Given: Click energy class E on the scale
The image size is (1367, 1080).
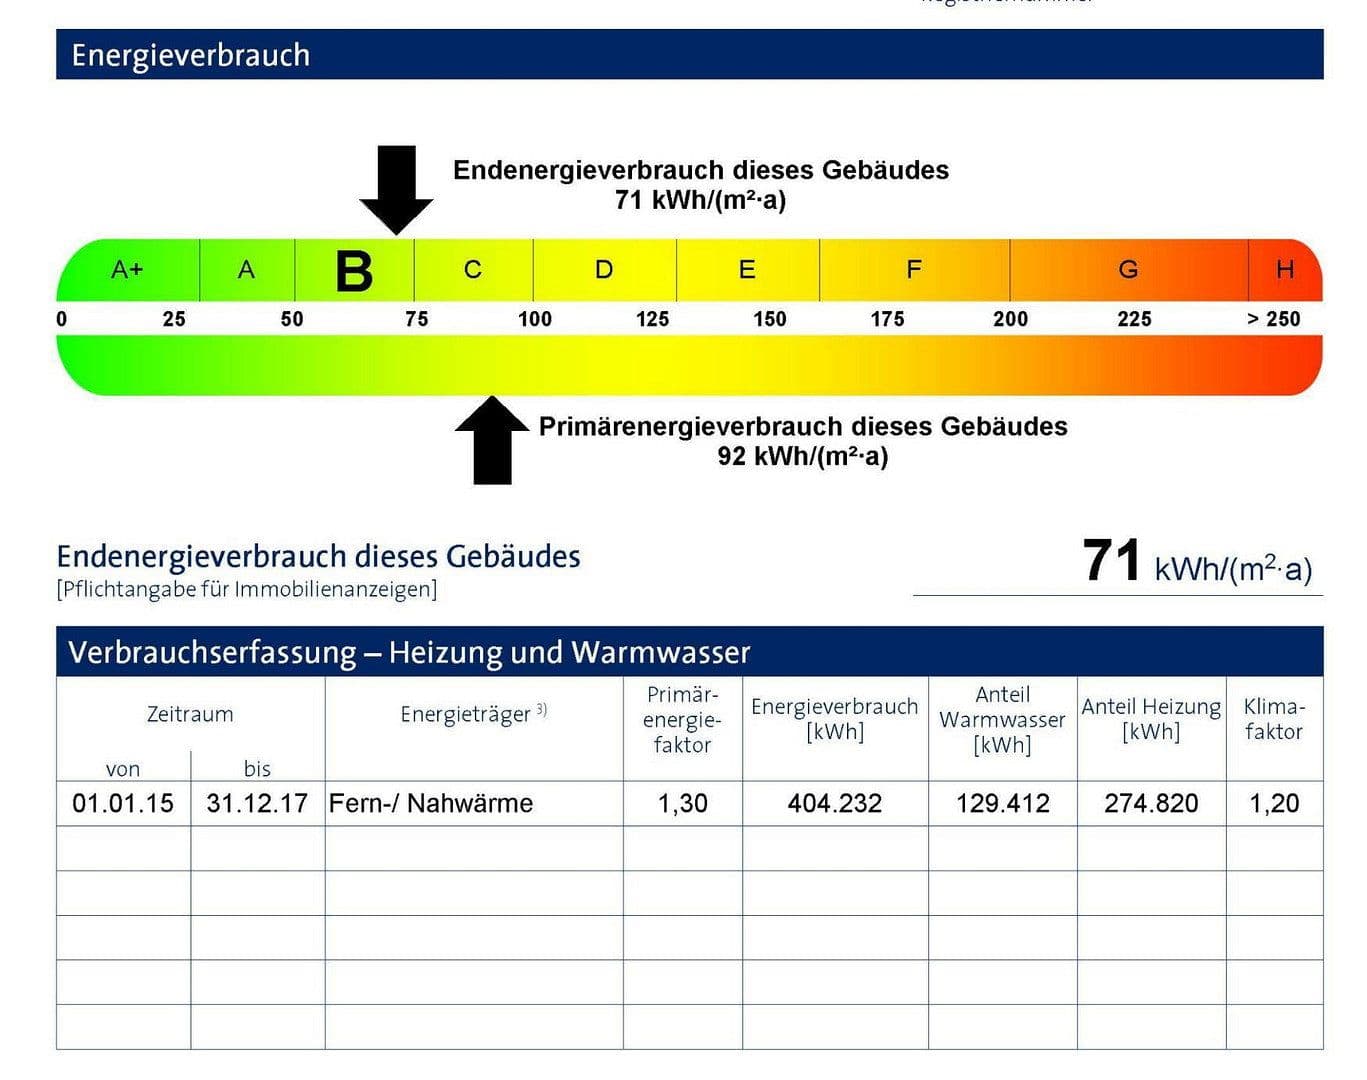Looking at the screenshot, I should coord(747,270).
